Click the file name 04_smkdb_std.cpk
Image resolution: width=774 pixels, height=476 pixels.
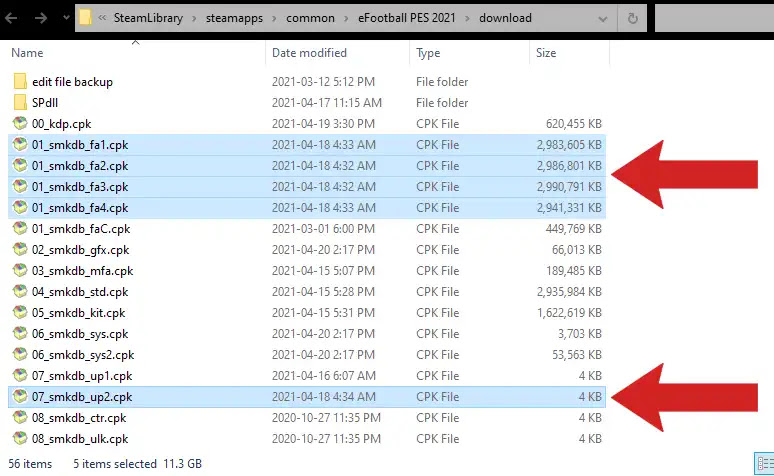(x=80, y=292)
